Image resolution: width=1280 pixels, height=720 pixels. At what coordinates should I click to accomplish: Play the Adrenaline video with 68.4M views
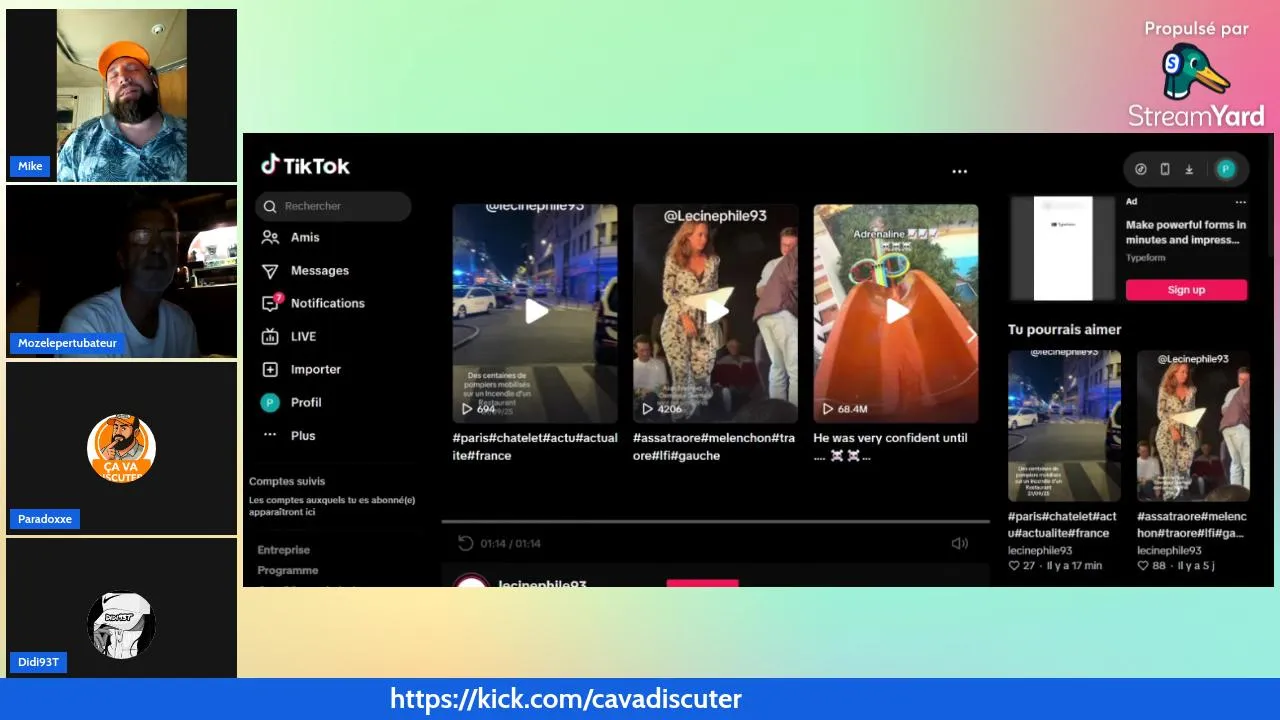coord(896,313)
